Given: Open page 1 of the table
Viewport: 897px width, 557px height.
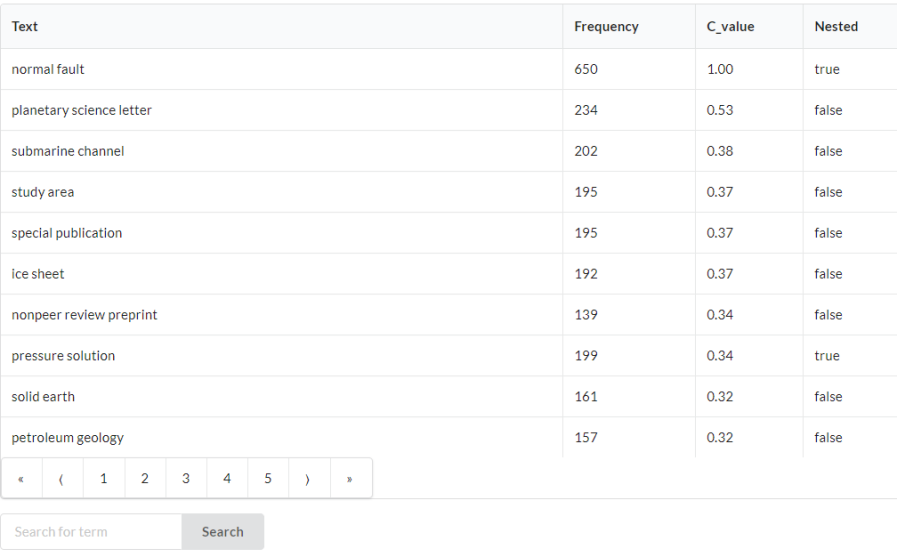Looking at the screenshot, I should coord(103,479).
